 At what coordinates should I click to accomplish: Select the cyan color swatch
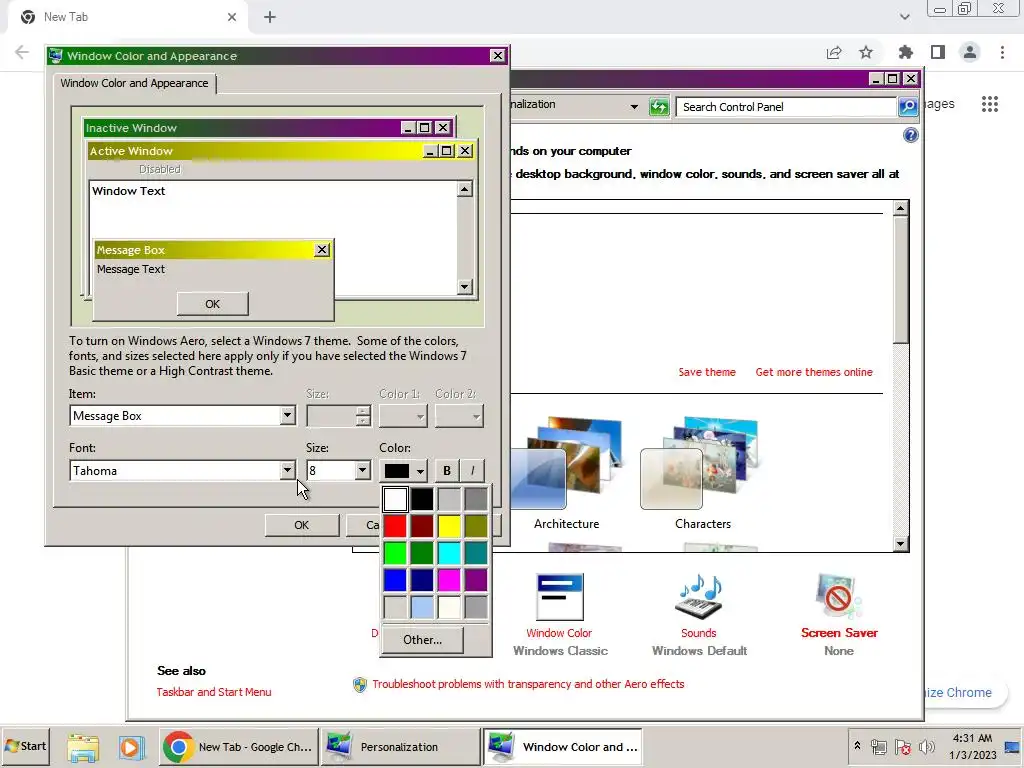click(x=449, y=553)
